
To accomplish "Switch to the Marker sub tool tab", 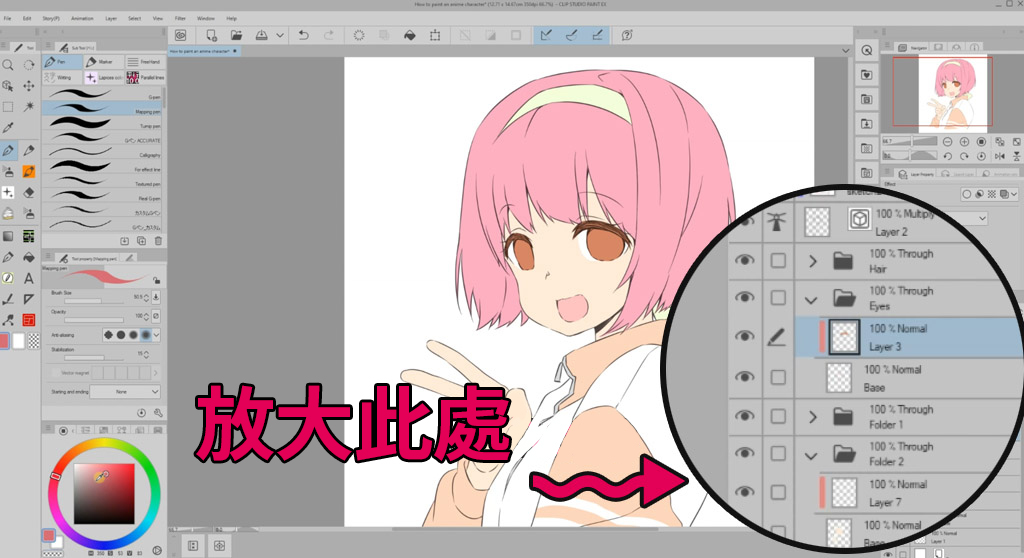I will 103,62.
